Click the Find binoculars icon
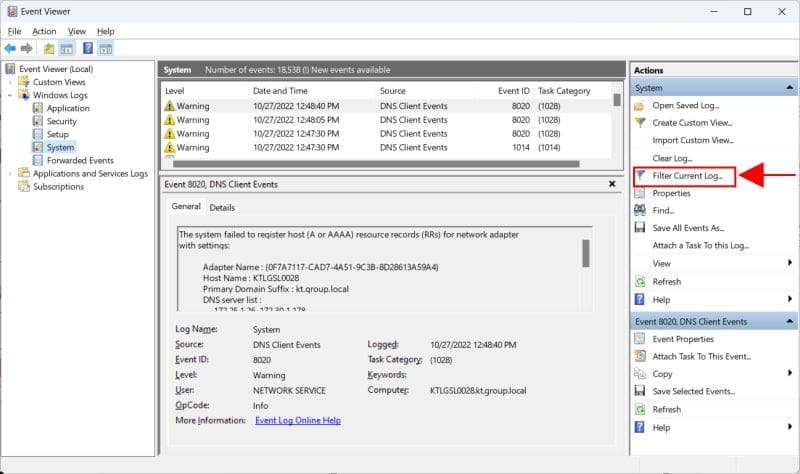 (641, 211)
